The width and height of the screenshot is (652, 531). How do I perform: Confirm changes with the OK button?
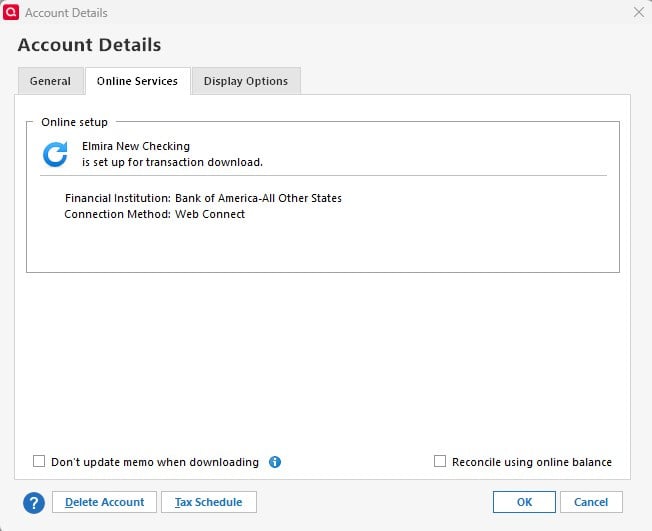point(524,502)
